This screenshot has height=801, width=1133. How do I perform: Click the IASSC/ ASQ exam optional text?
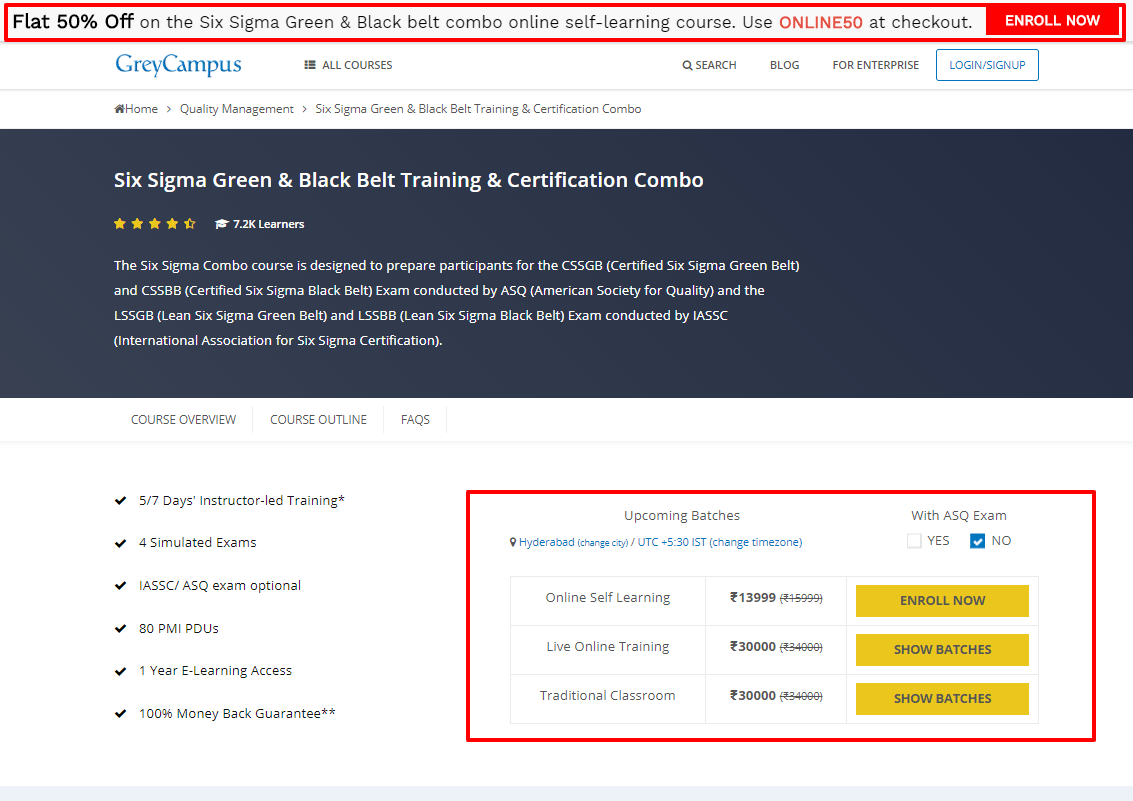coord(220,586)
